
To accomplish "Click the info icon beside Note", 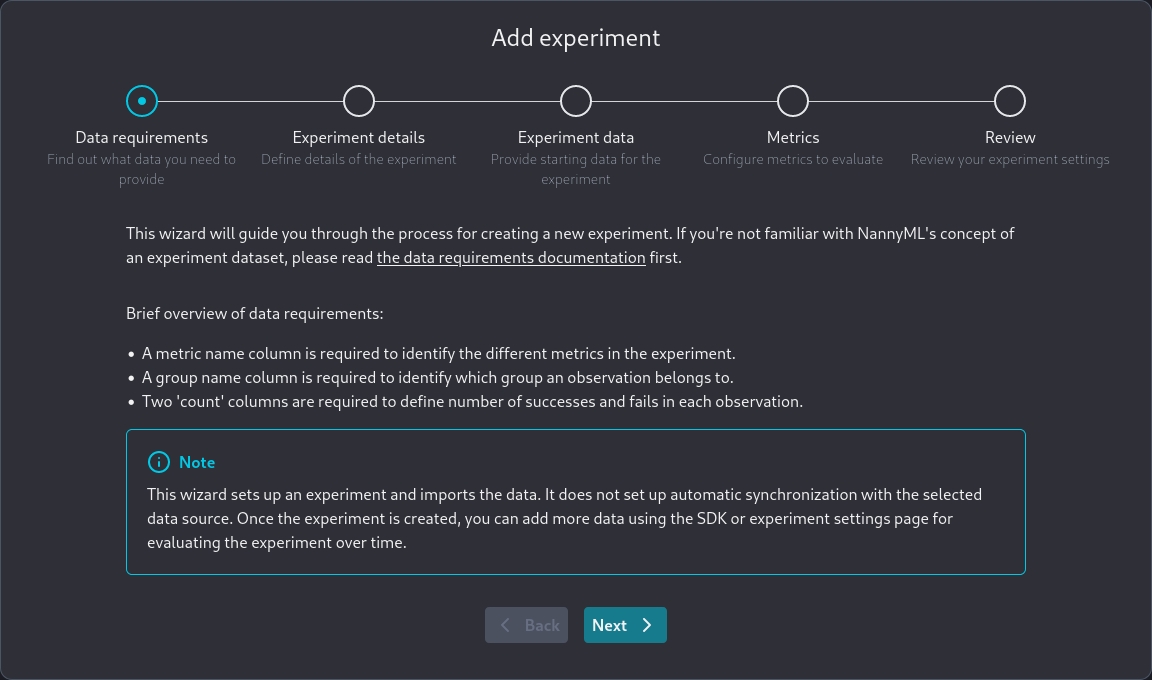I will (x=158, y=462).
